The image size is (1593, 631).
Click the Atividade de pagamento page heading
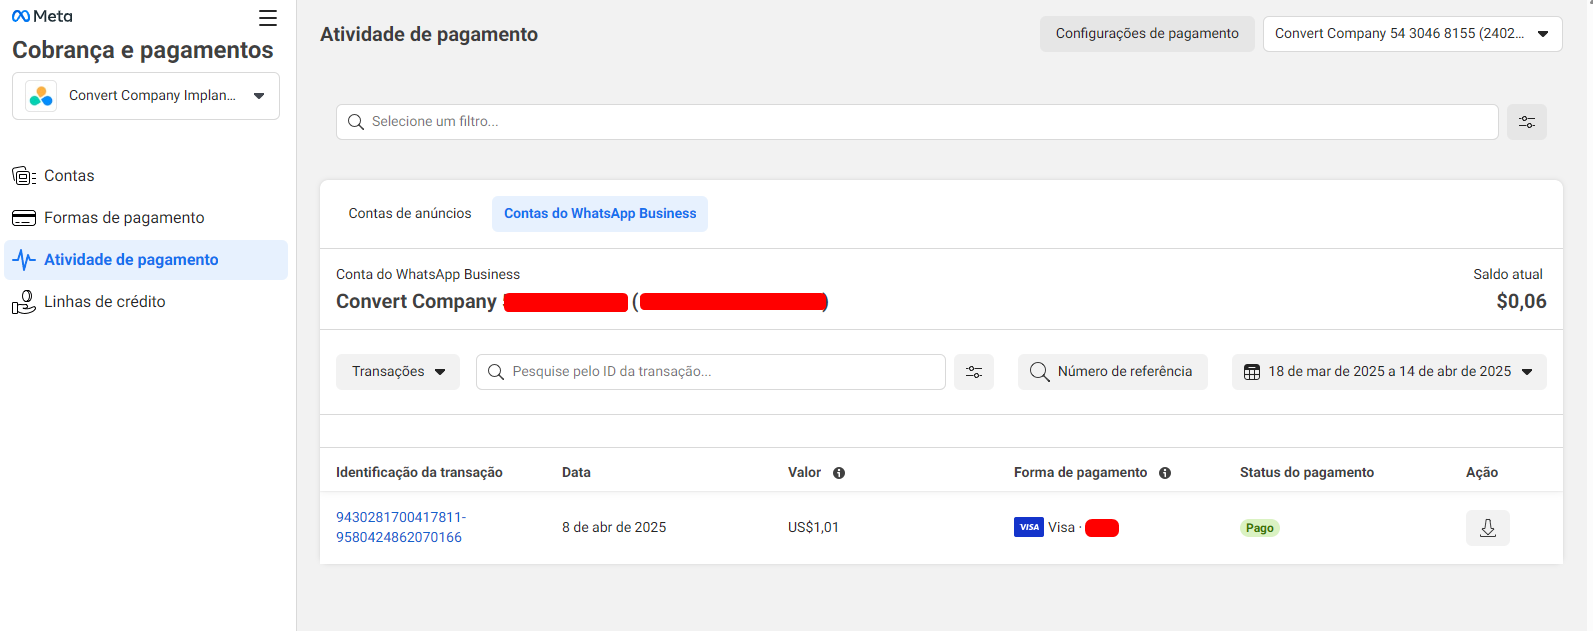tap(429, 35)
